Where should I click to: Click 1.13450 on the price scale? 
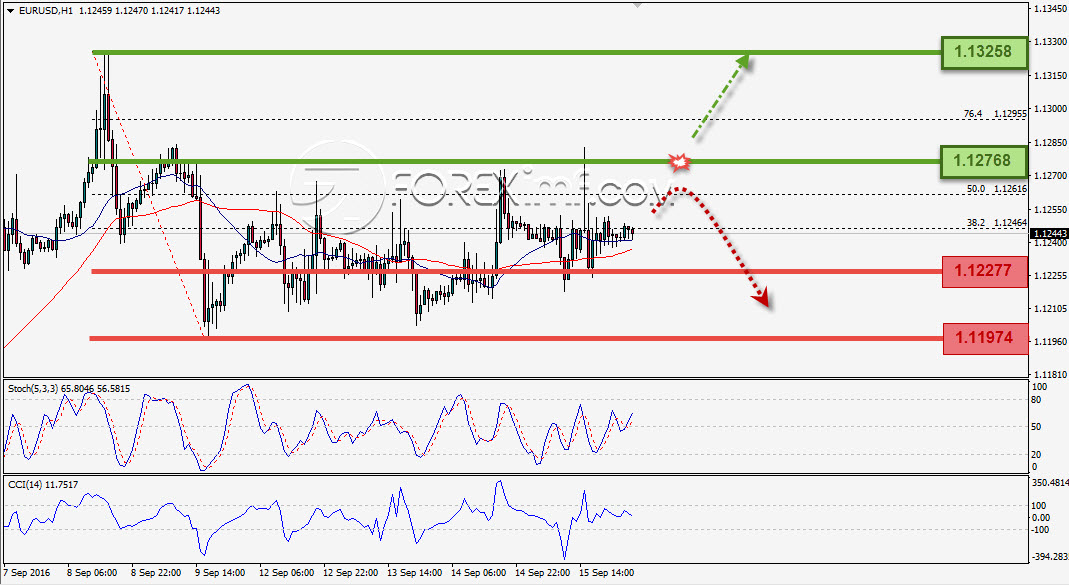click(1050, 9)
